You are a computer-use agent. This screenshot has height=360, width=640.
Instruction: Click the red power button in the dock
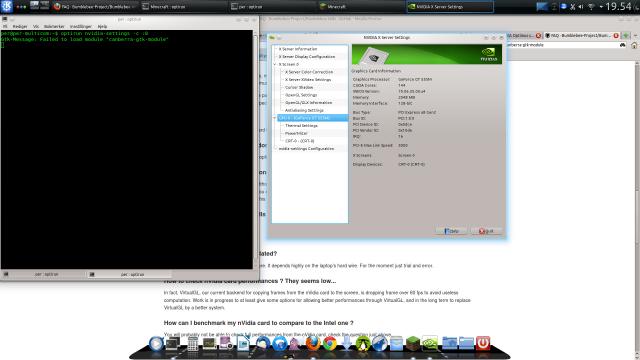pos(483,343)
